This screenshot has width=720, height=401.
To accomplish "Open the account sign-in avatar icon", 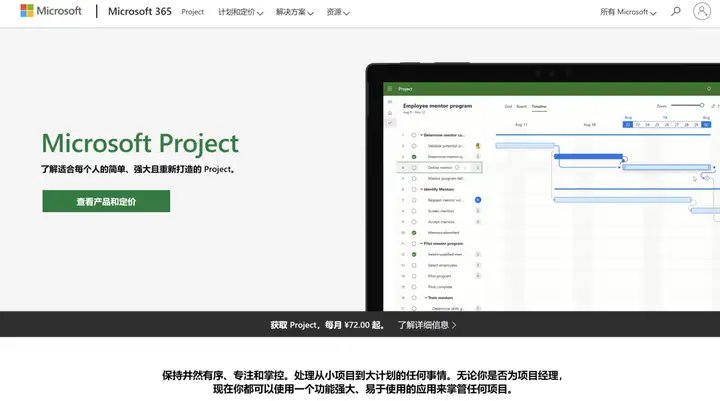I will [x=702, y=11].
